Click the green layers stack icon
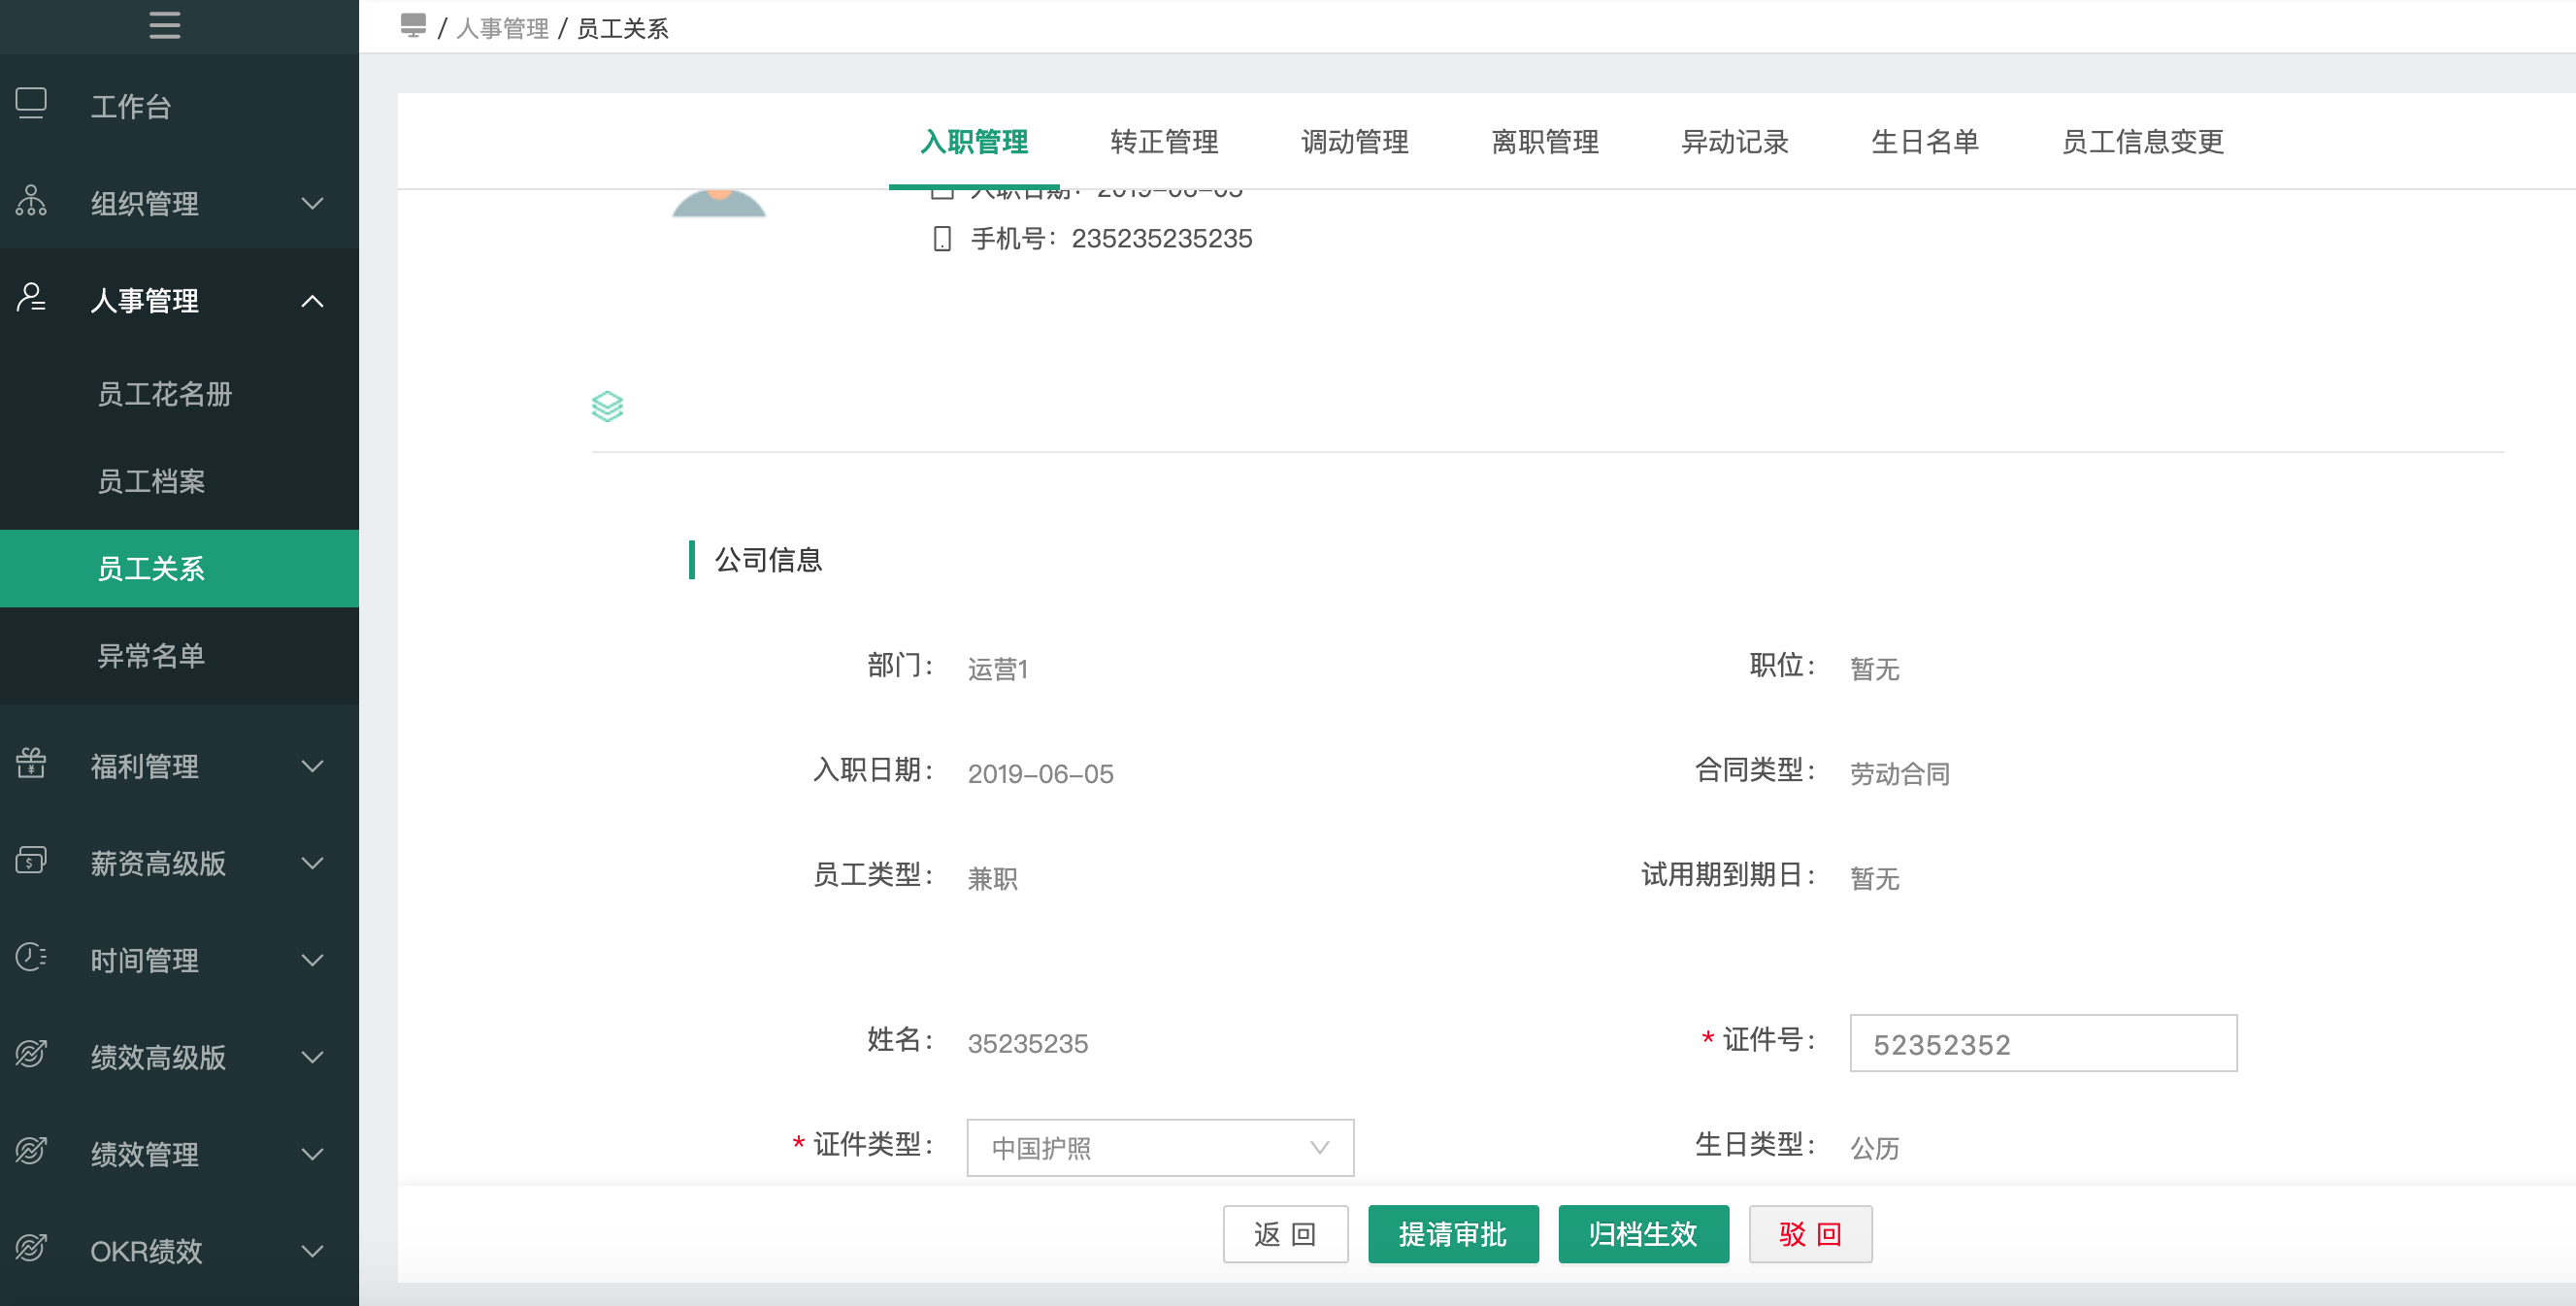This screenshot has height=1306, width=2576. 608,406
